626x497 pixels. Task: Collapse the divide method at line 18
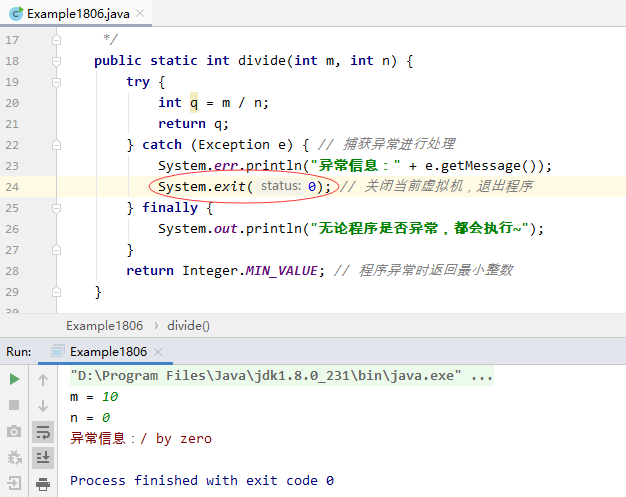coord(56,61)
